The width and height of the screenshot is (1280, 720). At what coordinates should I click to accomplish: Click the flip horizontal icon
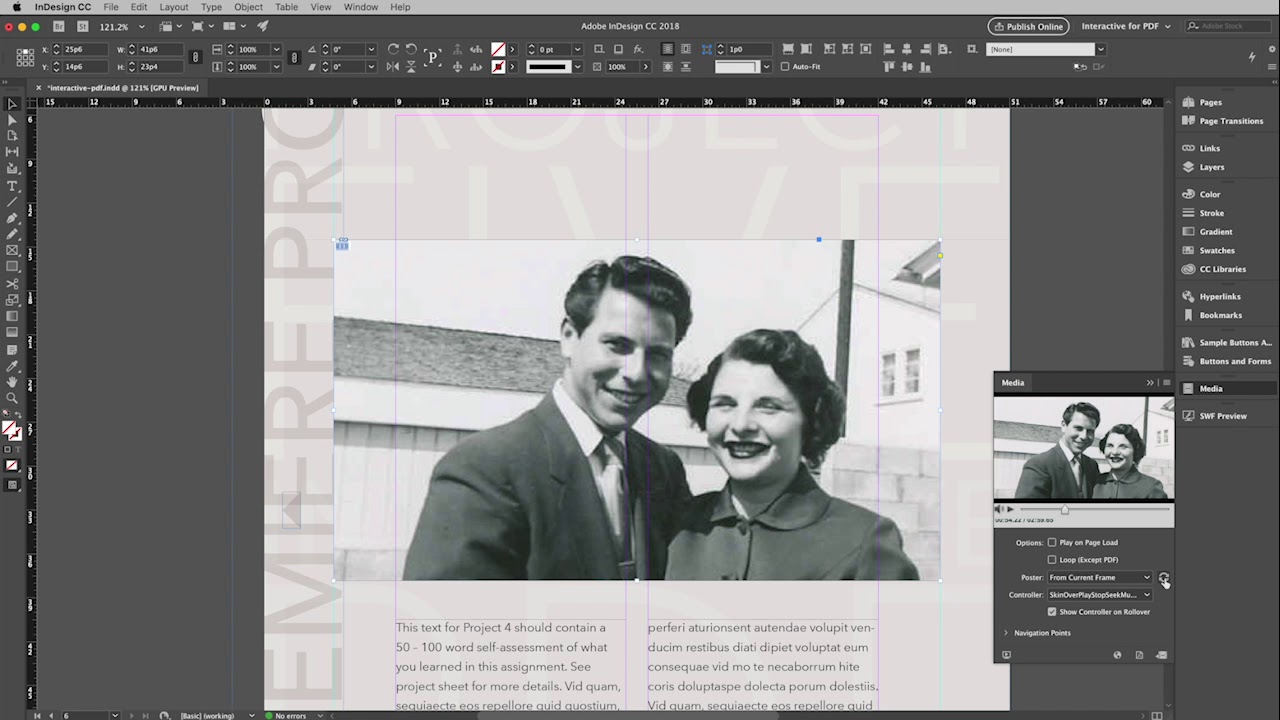[393, 67]
